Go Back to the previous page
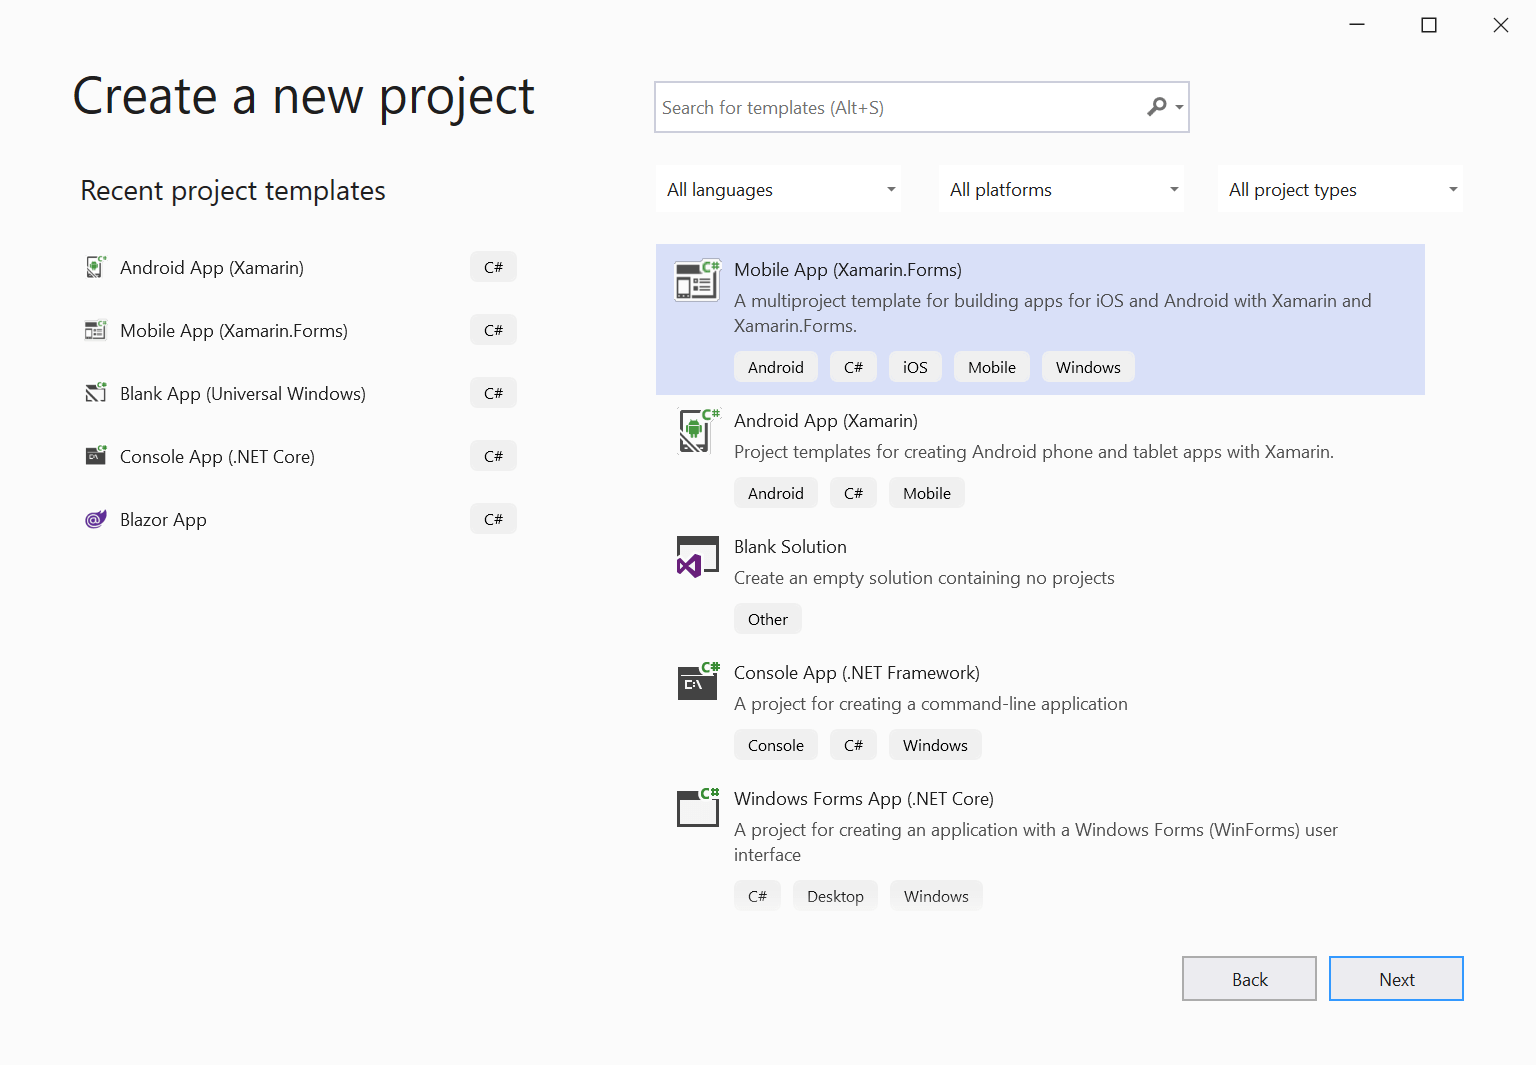This screenshot has width=1536, height=1065. (1249, 979)
